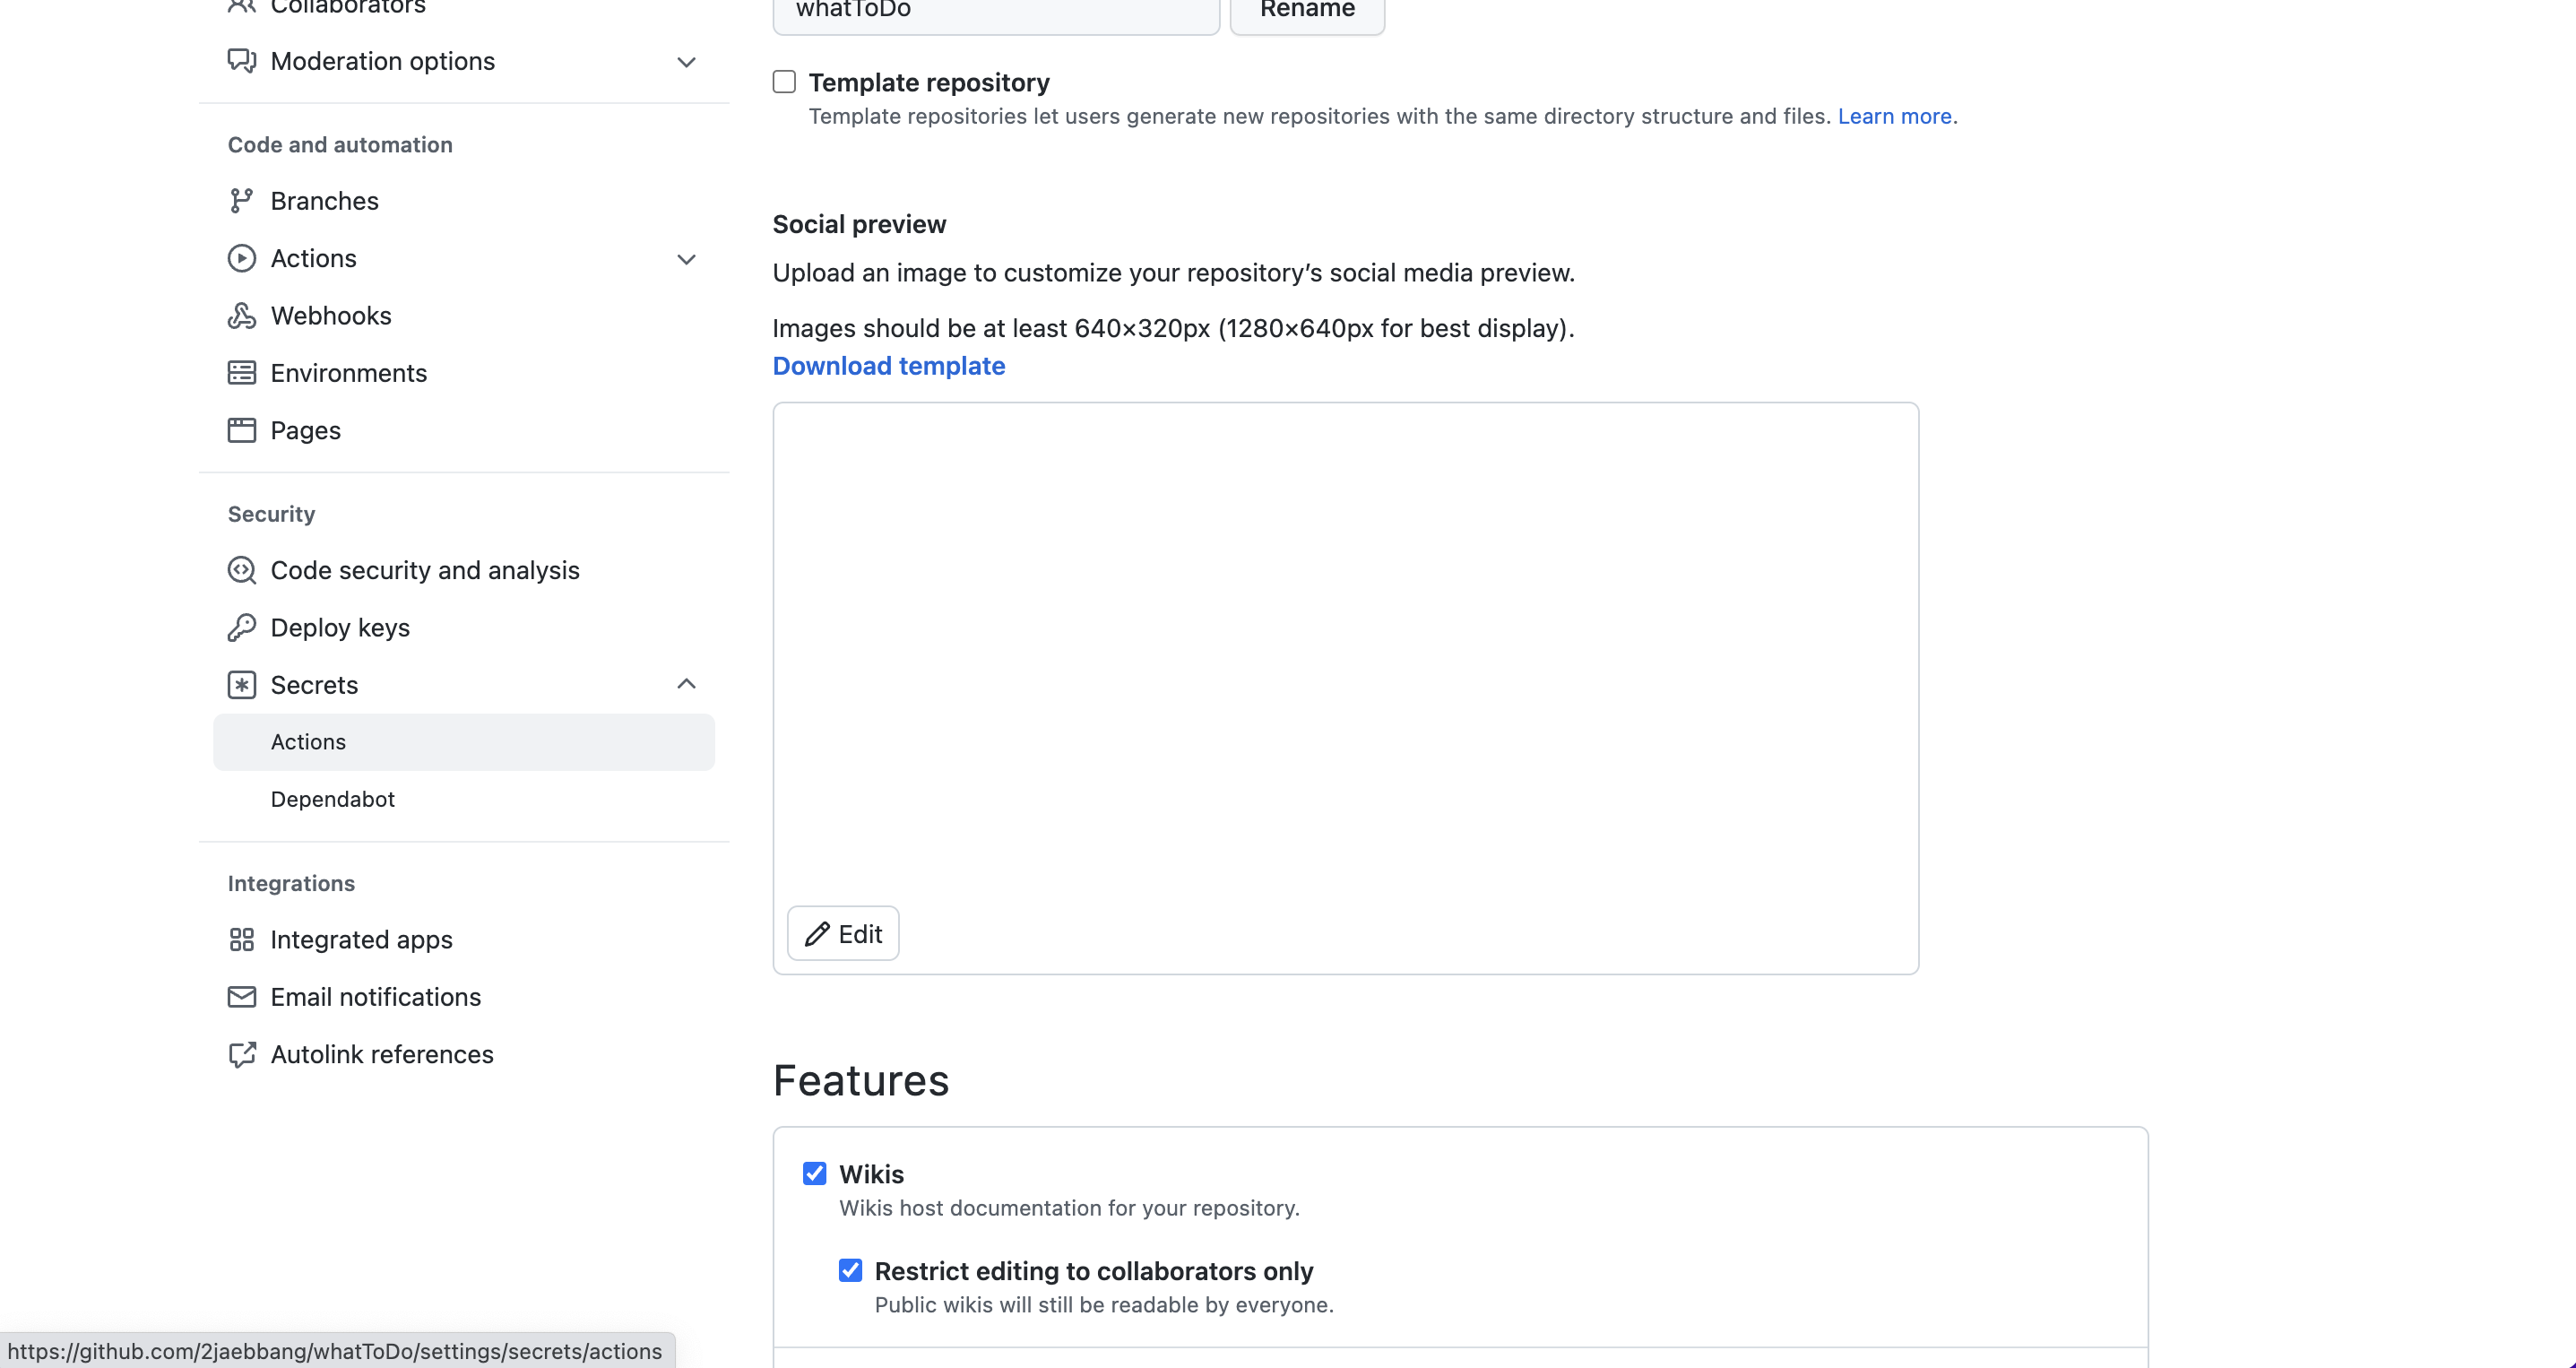Viewport: 2576px width, 1368px height.
Task: Enable the Template repository checkbox
Action: coord(784,82)
